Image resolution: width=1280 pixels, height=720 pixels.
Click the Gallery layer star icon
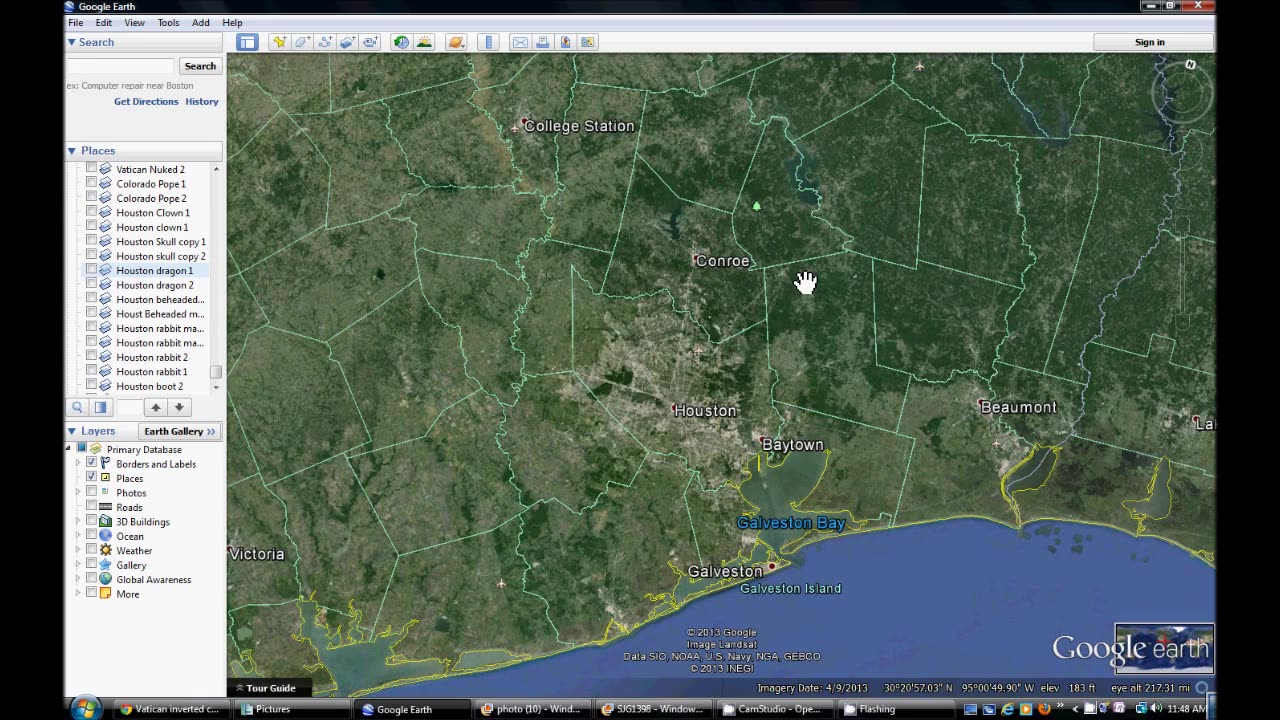point(105,565)
